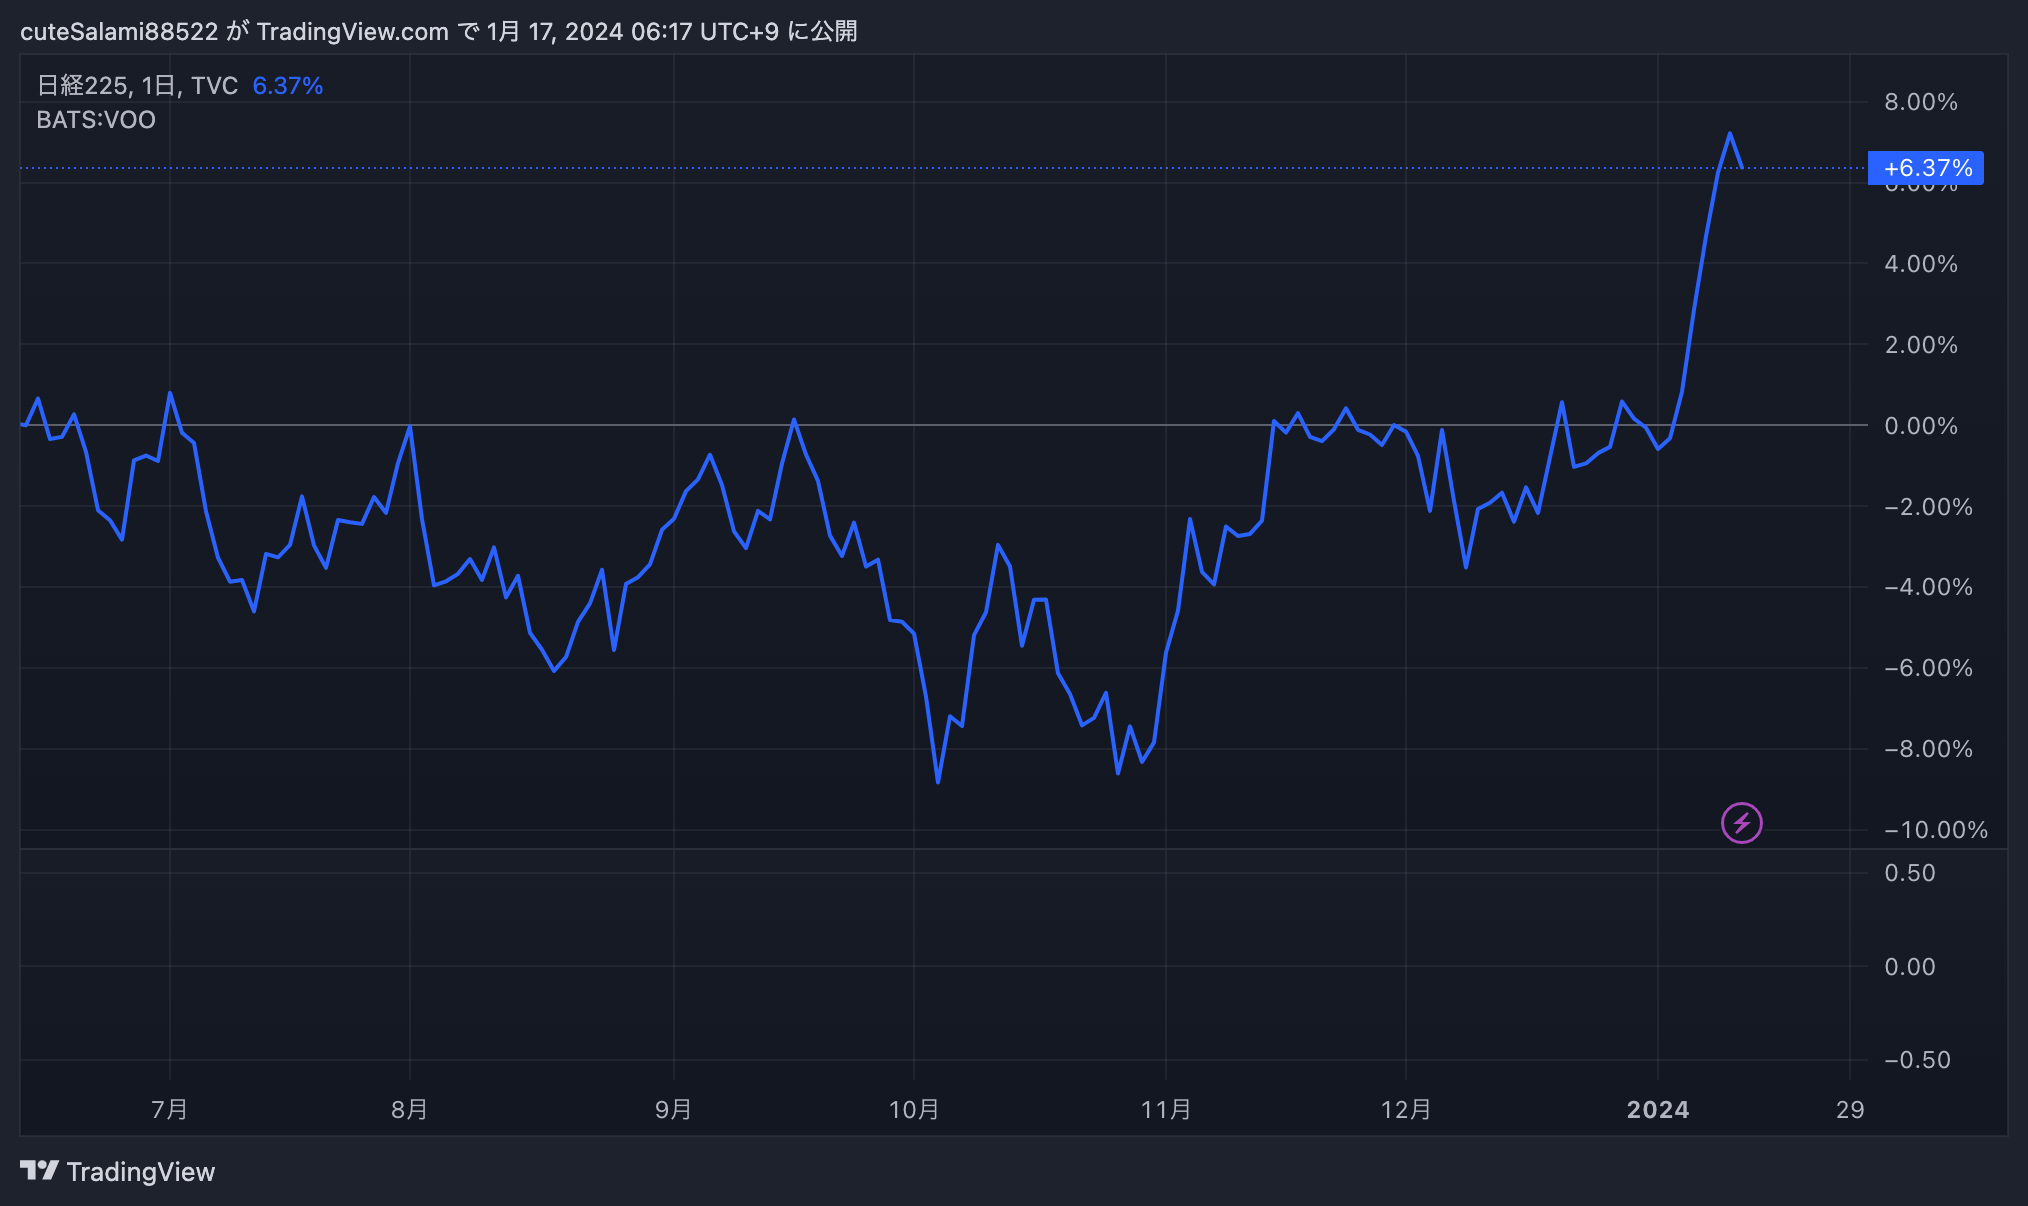The image size is (2028, 1206).
Task: Click the 2.00% price scale label
Action: point(1921,345)
